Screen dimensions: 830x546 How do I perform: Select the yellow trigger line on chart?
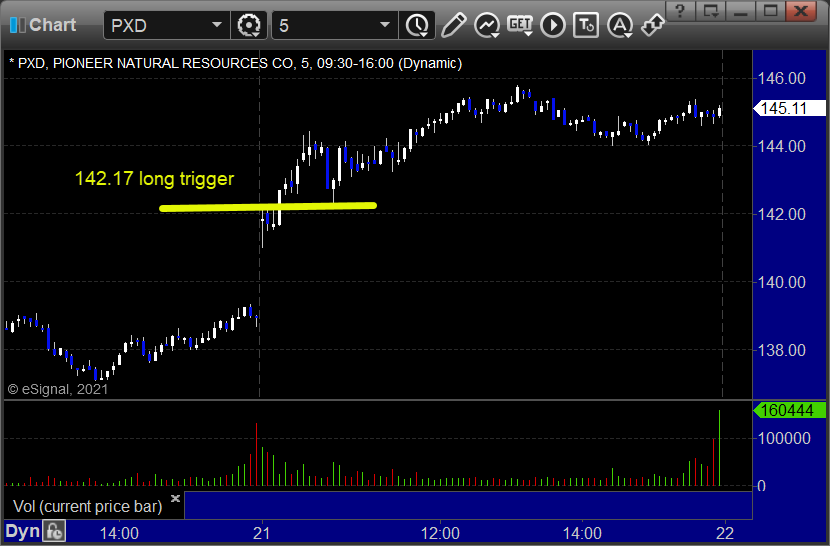[268, 207]
